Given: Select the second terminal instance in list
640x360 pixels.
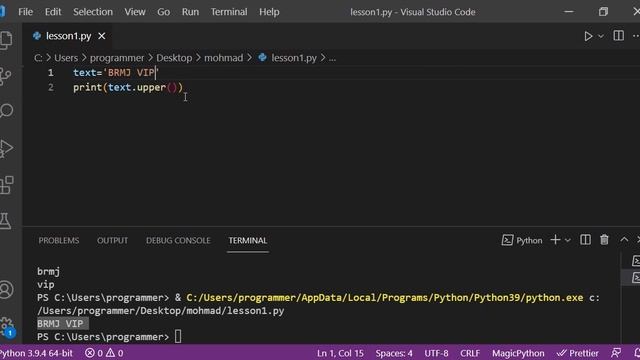Looking at the screenshot, I should [x=635, y=278].
